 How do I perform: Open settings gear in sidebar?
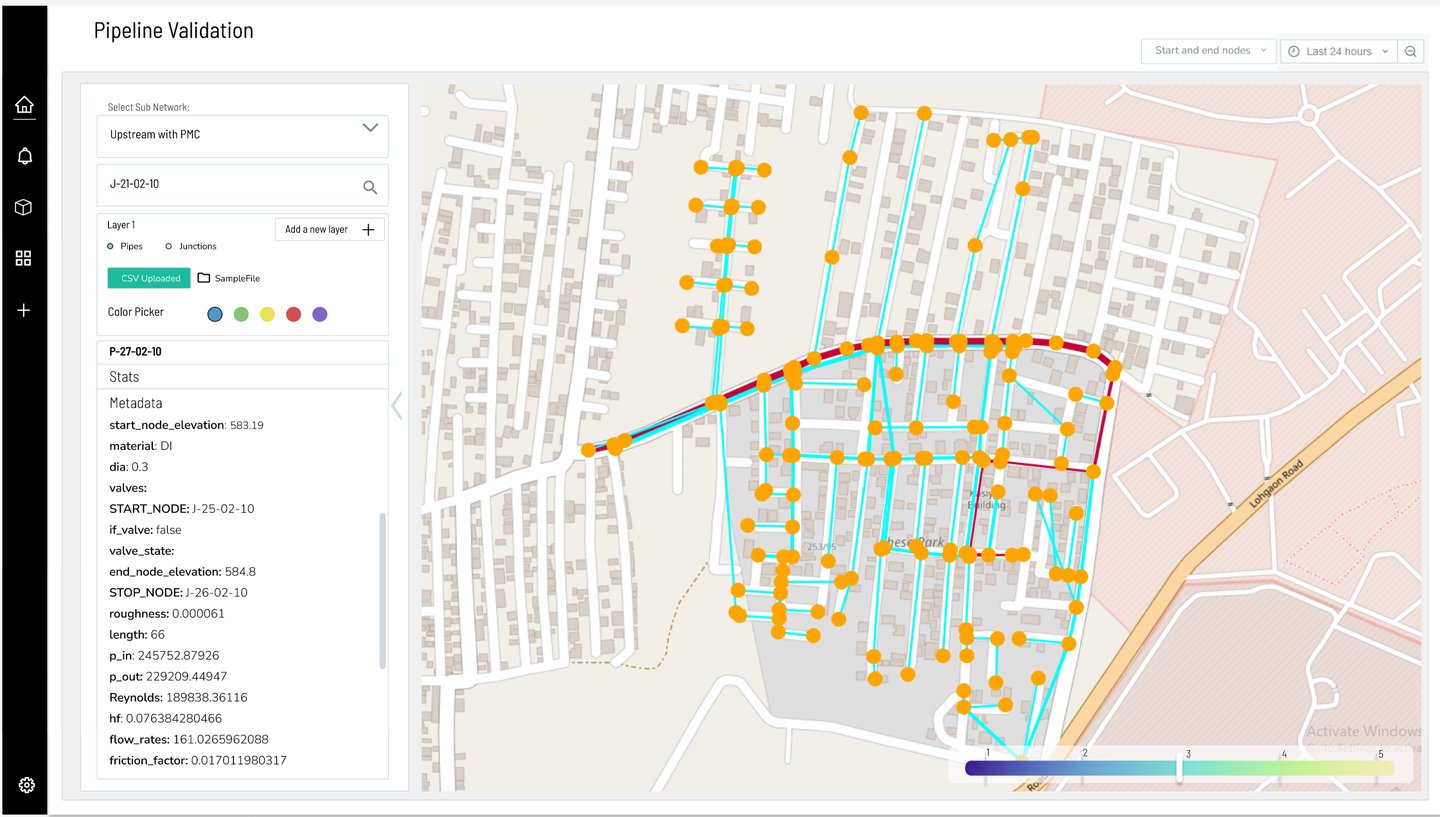(x=26, y=785)
